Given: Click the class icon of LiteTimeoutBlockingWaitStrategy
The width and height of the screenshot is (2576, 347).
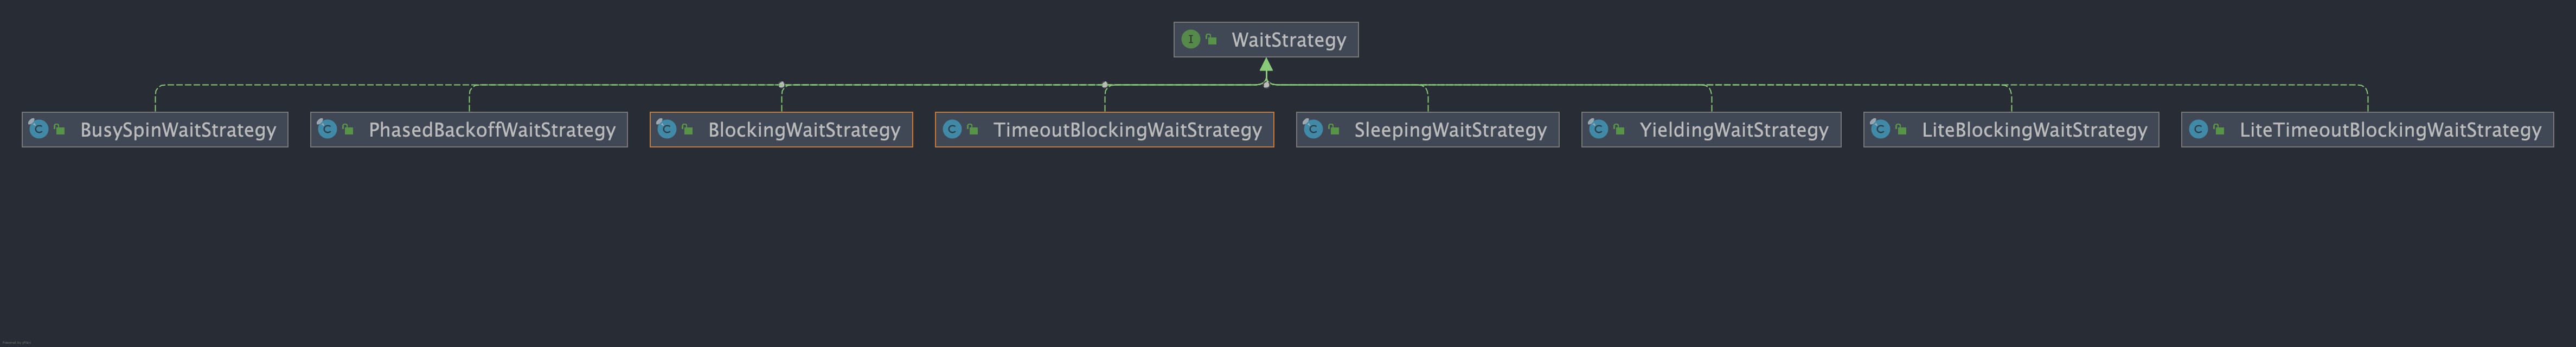Looking at the screenshot, I should (2198, 129).
